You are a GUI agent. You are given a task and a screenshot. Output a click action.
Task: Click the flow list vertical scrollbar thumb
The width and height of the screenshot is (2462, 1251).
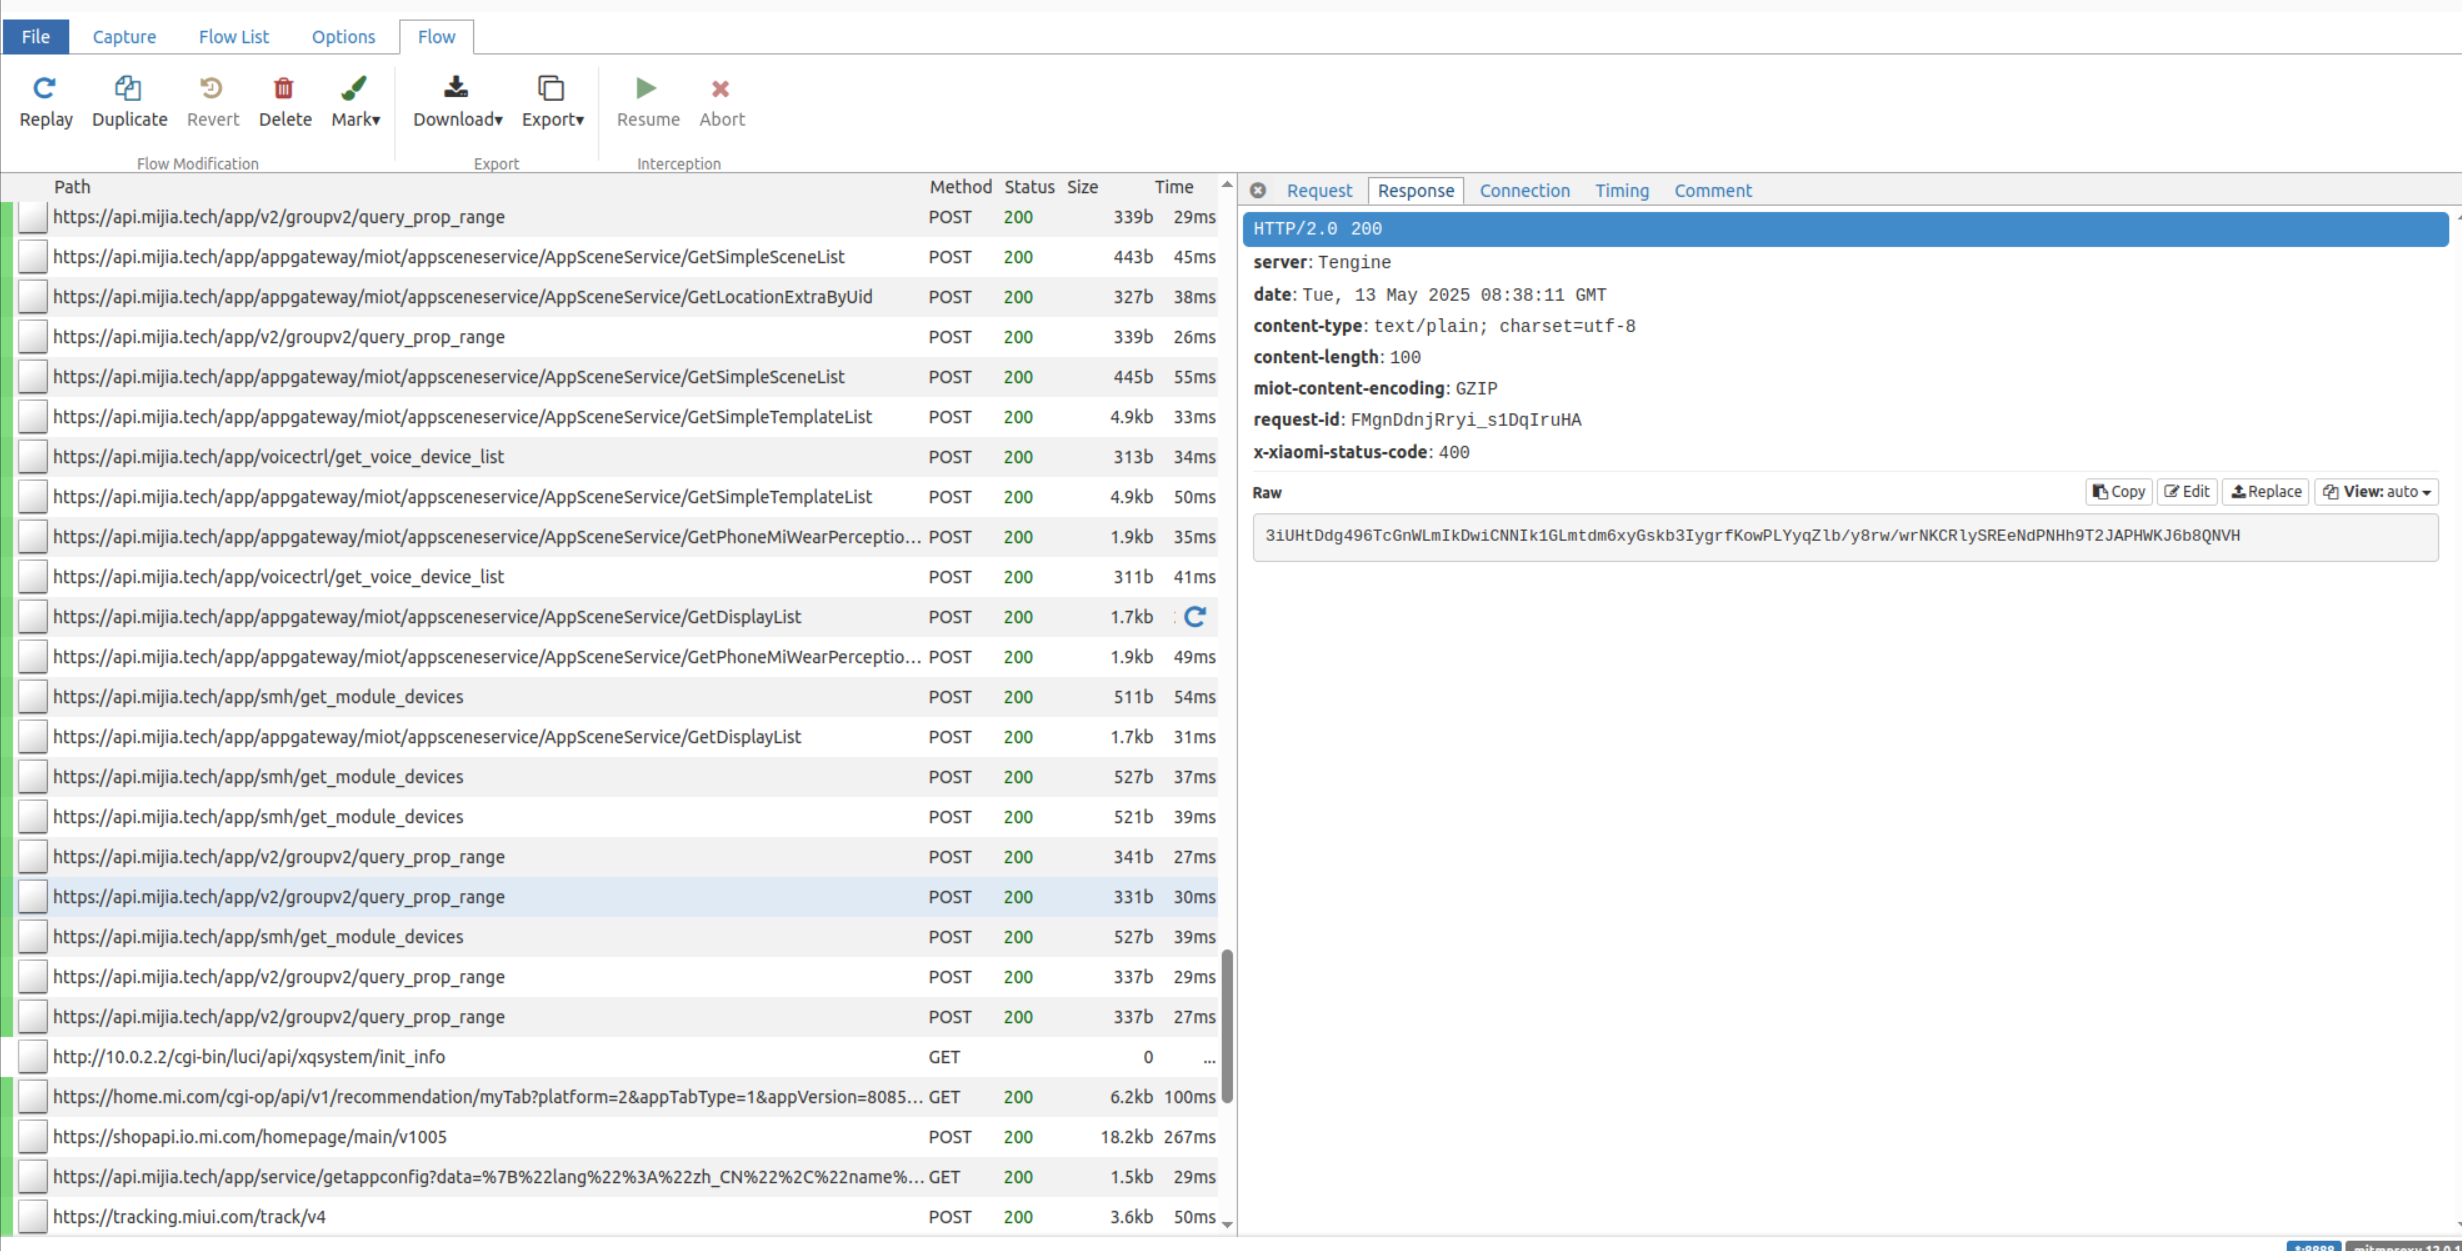[1227, 1025]
